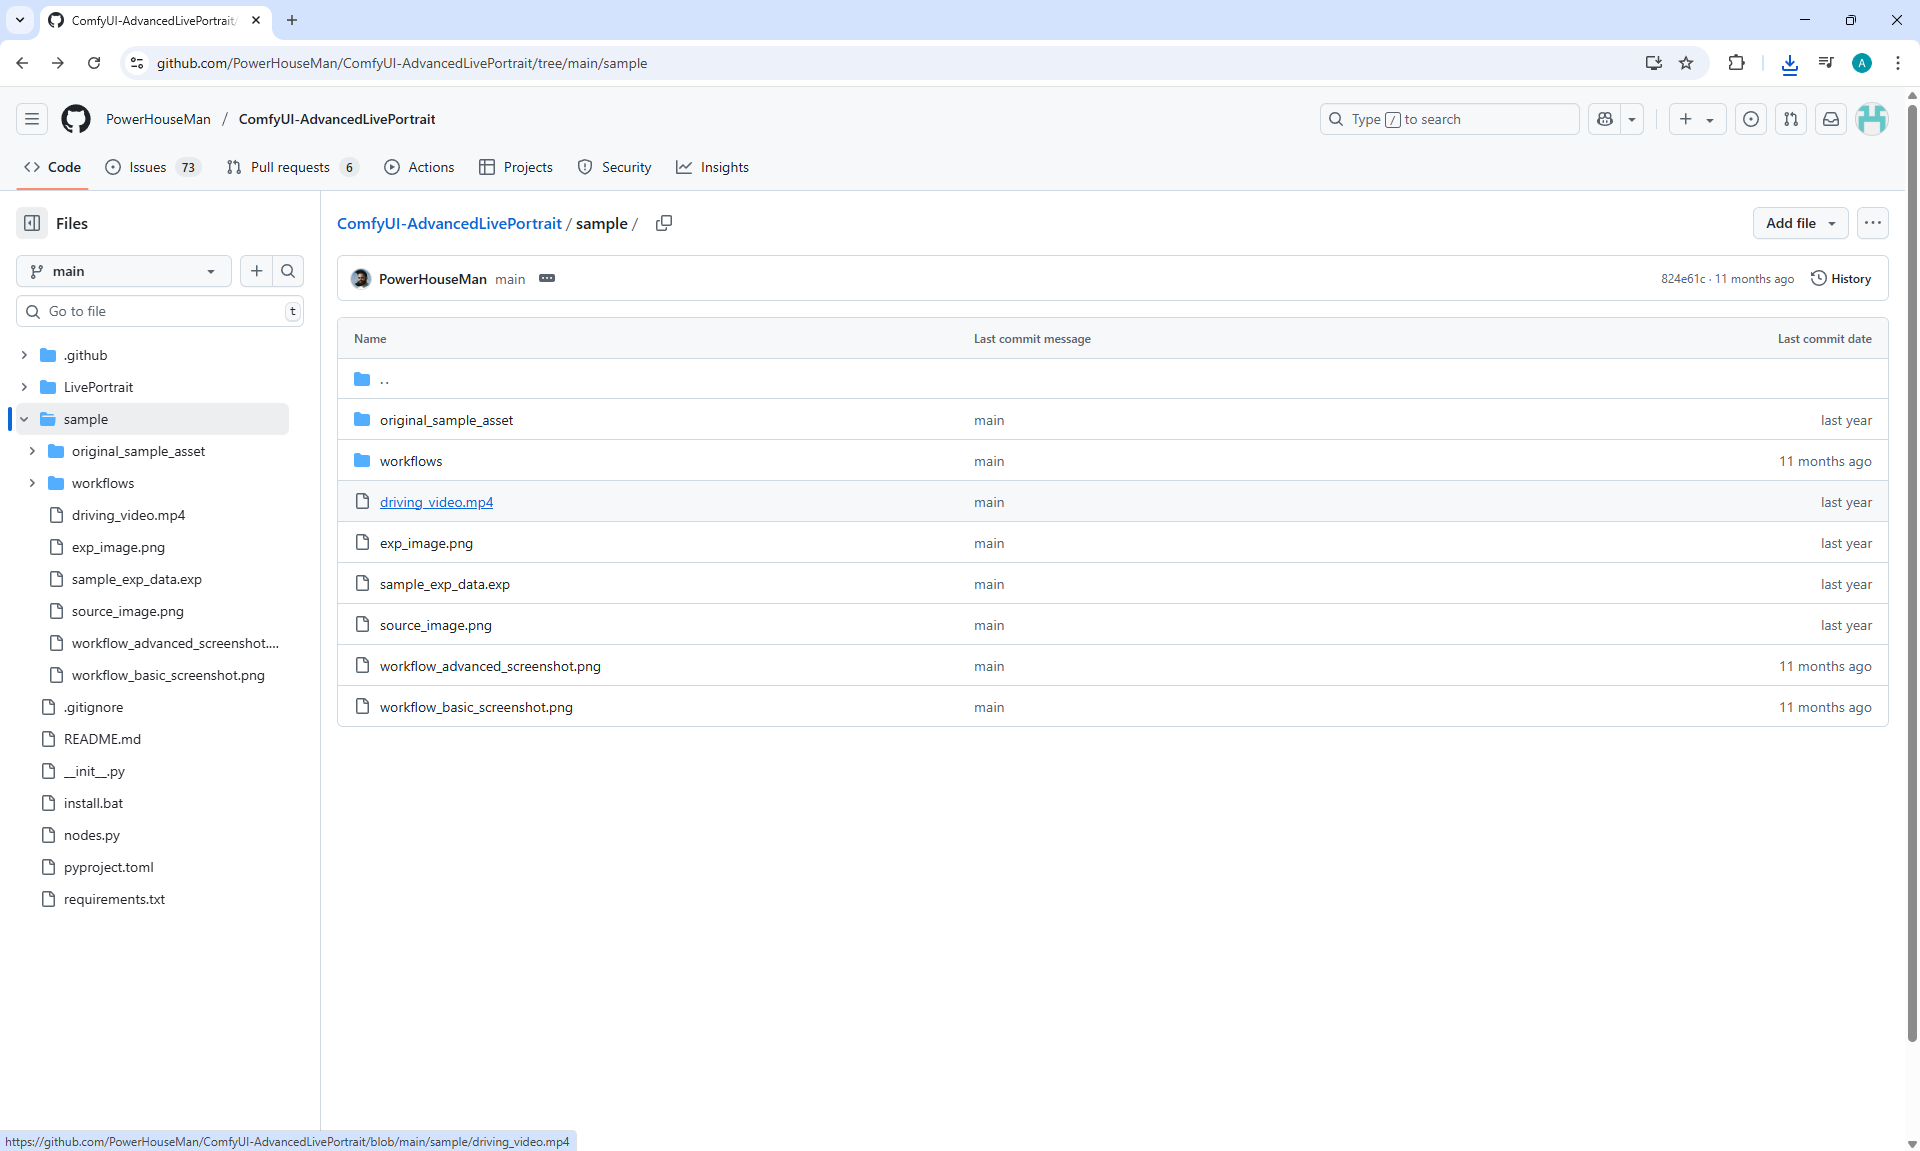Click the add file plus icon in sidebar
1920x1151 pixels.
tap(257, 271)
